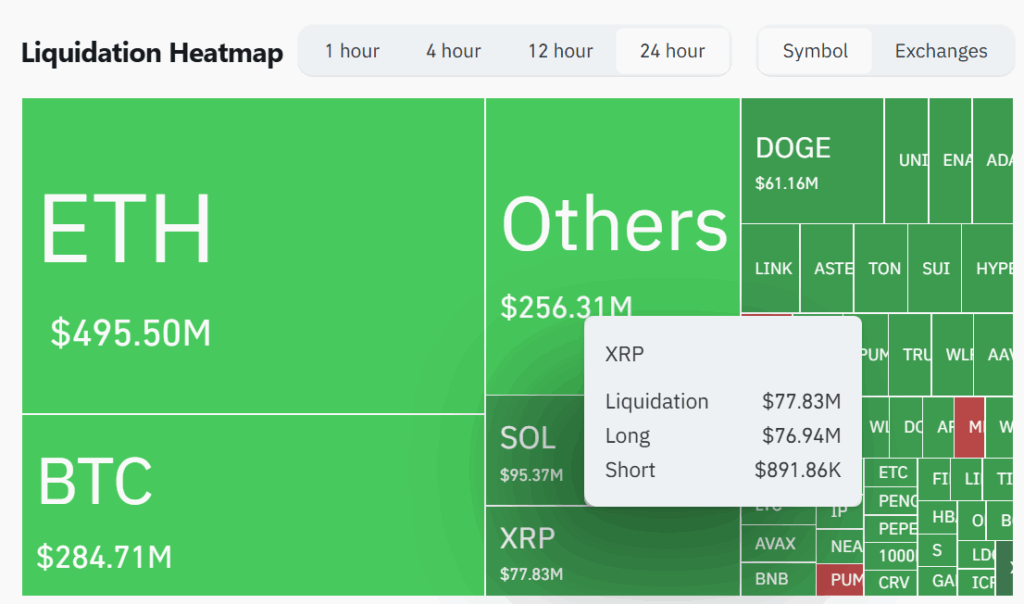Click the PENG heatmap tile

tap(891, 501)
